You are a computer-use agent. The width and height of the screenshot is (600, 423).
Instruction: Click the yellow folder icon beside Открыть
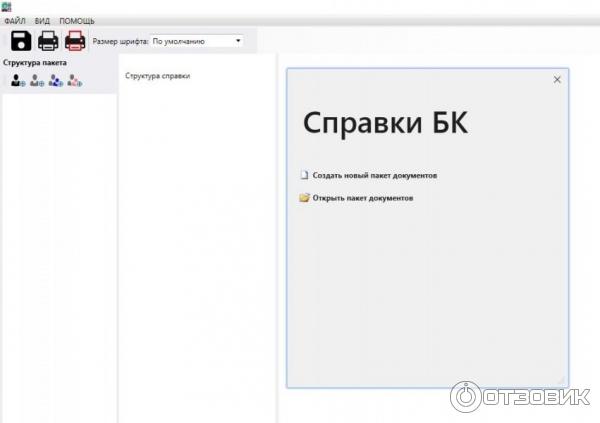(305, 198)
